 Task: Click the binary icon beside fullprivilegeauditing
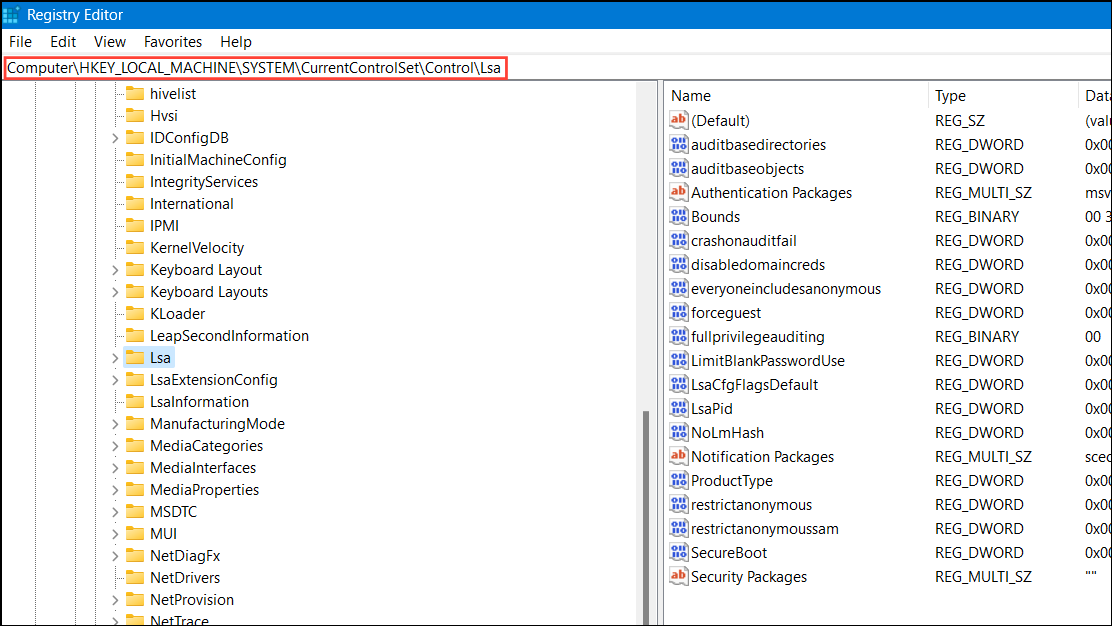coord(678,336)
